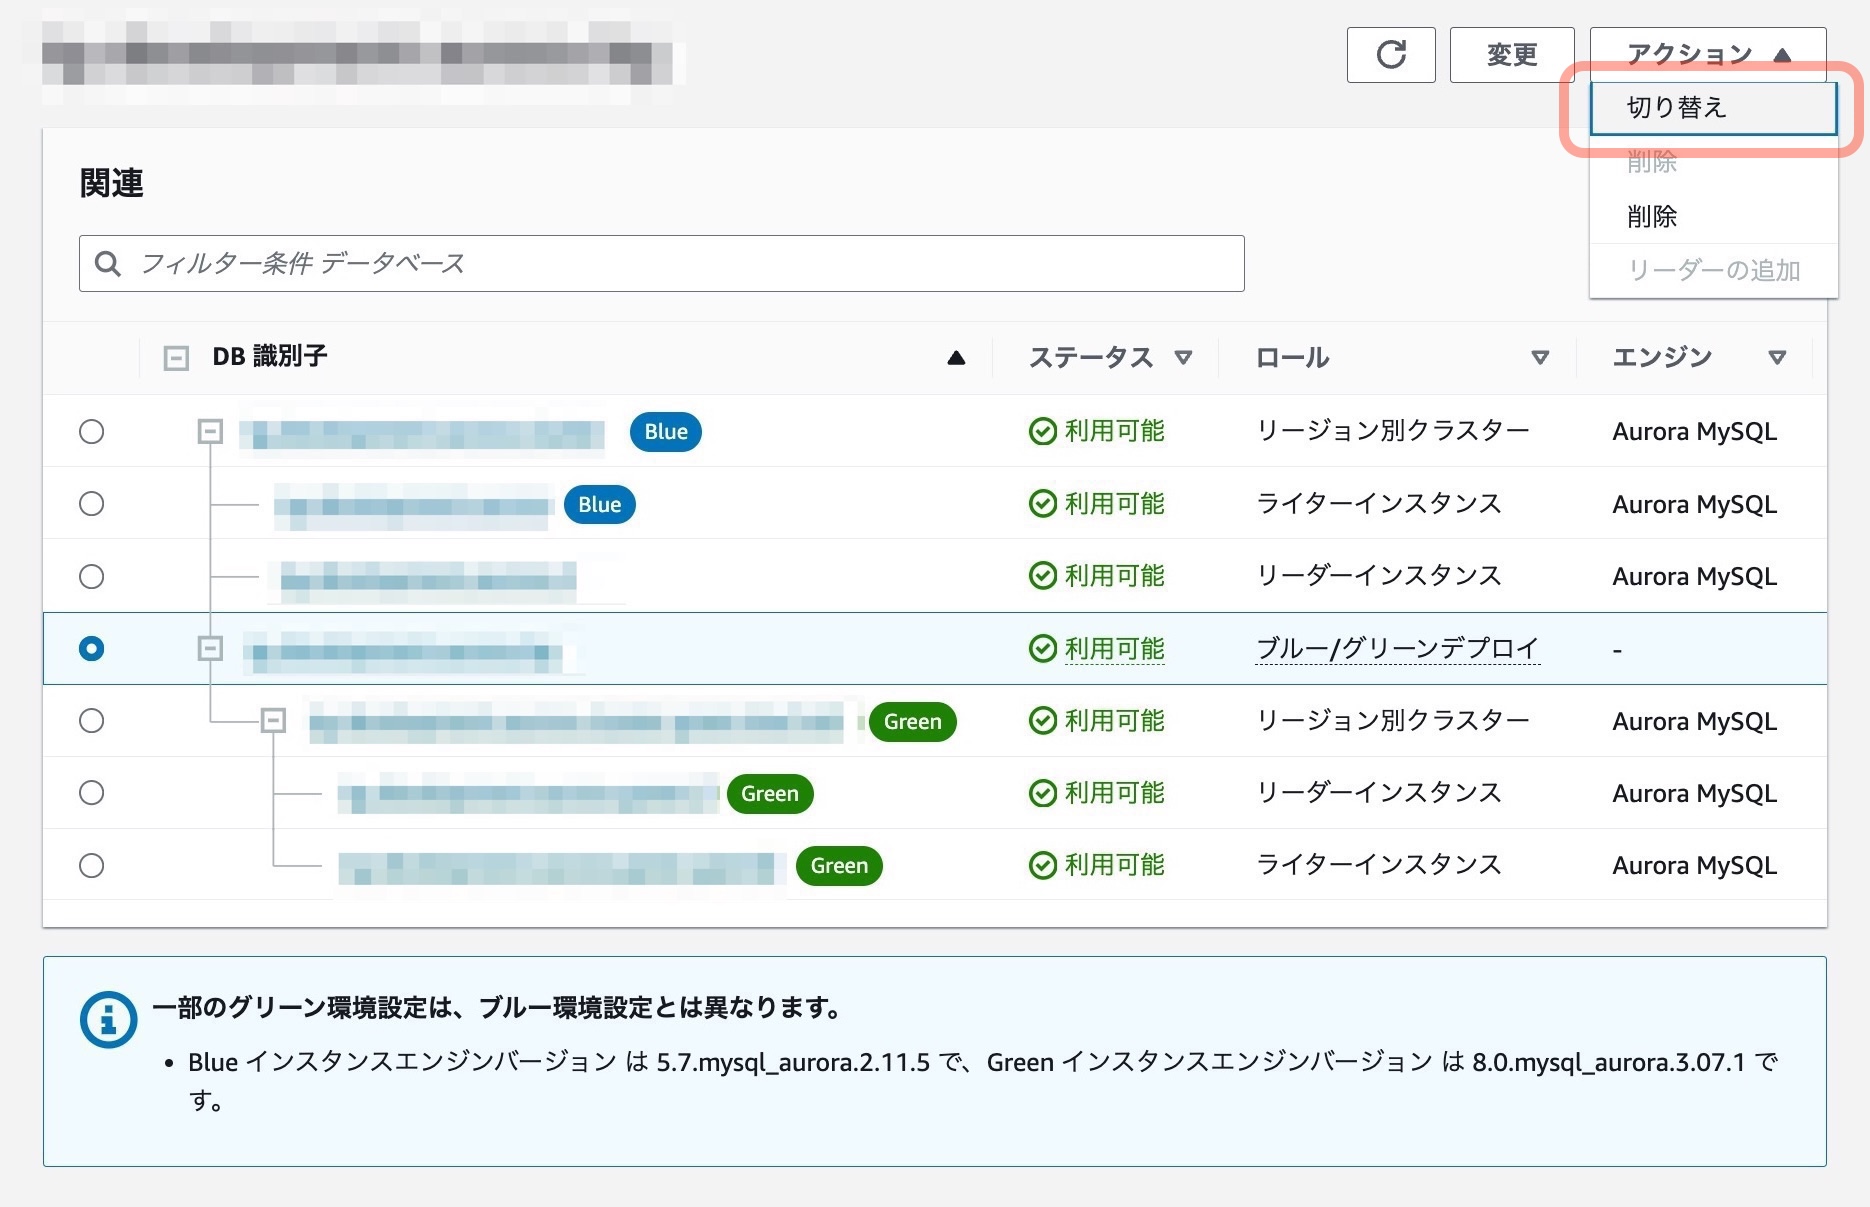1870x1207 pixels.
Task: Click the 変更 button
Action: pos(1511,55)
